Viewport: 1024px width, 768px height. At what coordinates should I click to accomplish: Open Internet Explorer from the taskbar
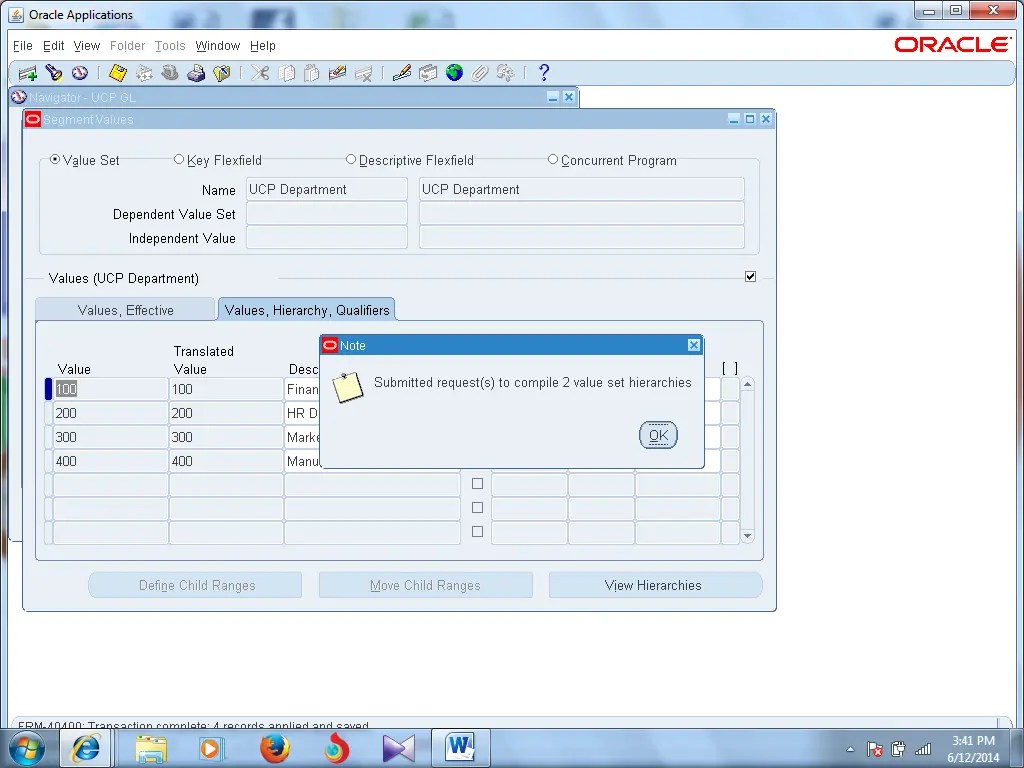(86, 748)
